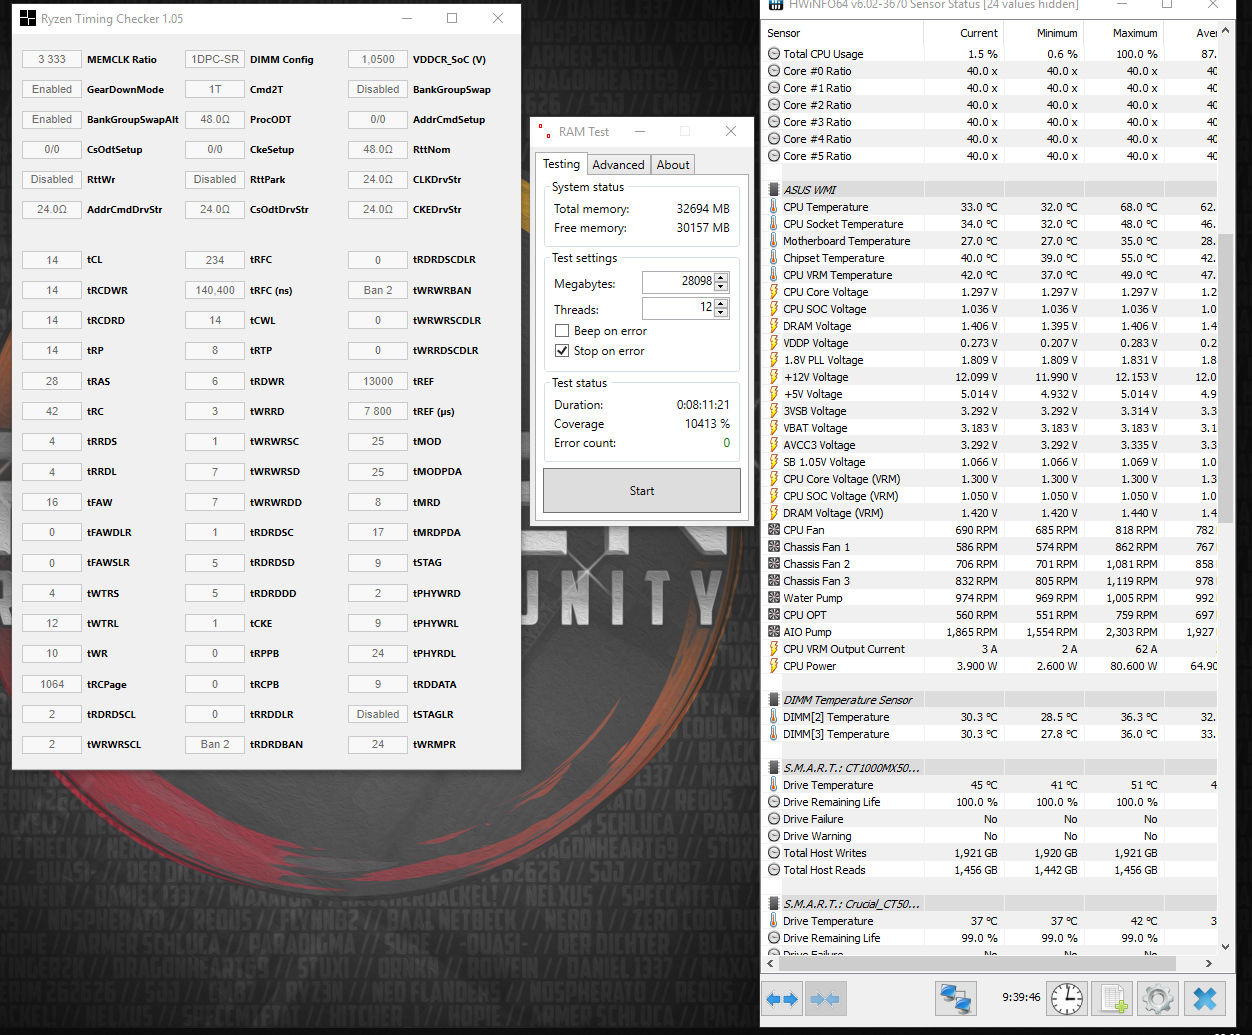The image size is (1252, 1035).
Task: Click the HWiNFO horizontal scrollbar left arrow
Action: [770, 963]
